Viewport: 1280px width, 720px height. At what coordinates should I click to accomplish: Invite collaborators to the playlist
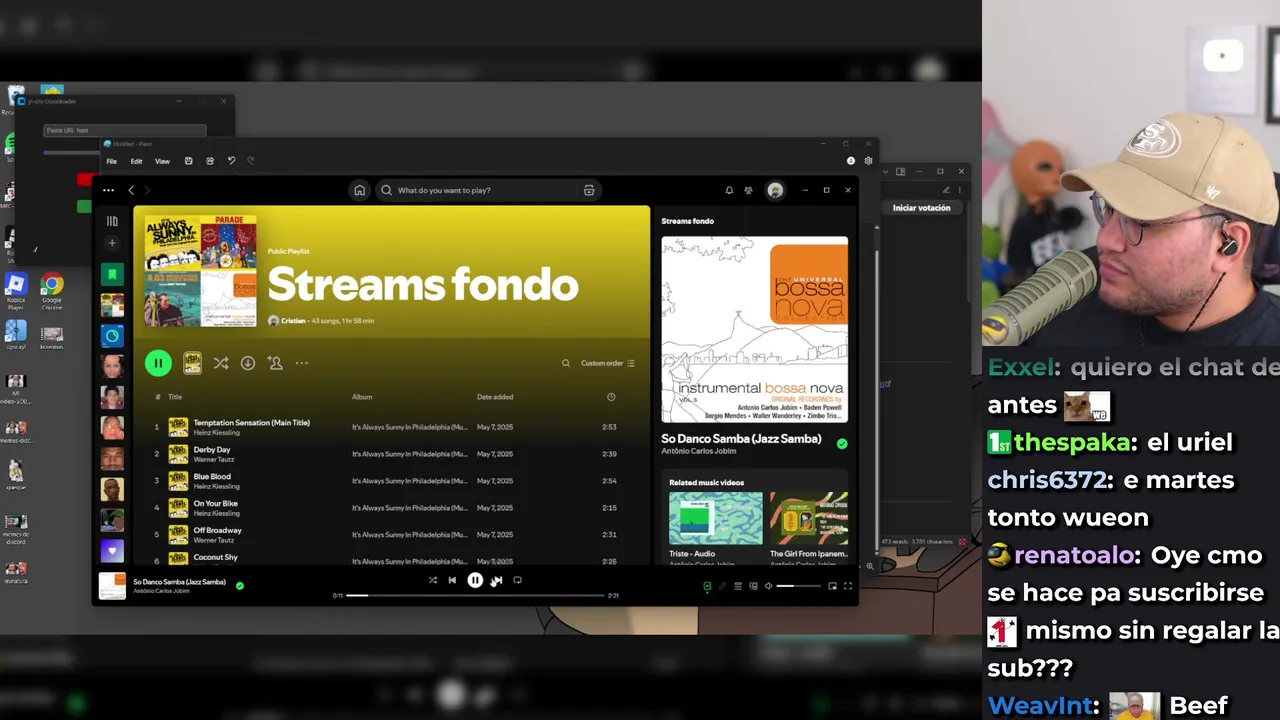pos(275,363)
